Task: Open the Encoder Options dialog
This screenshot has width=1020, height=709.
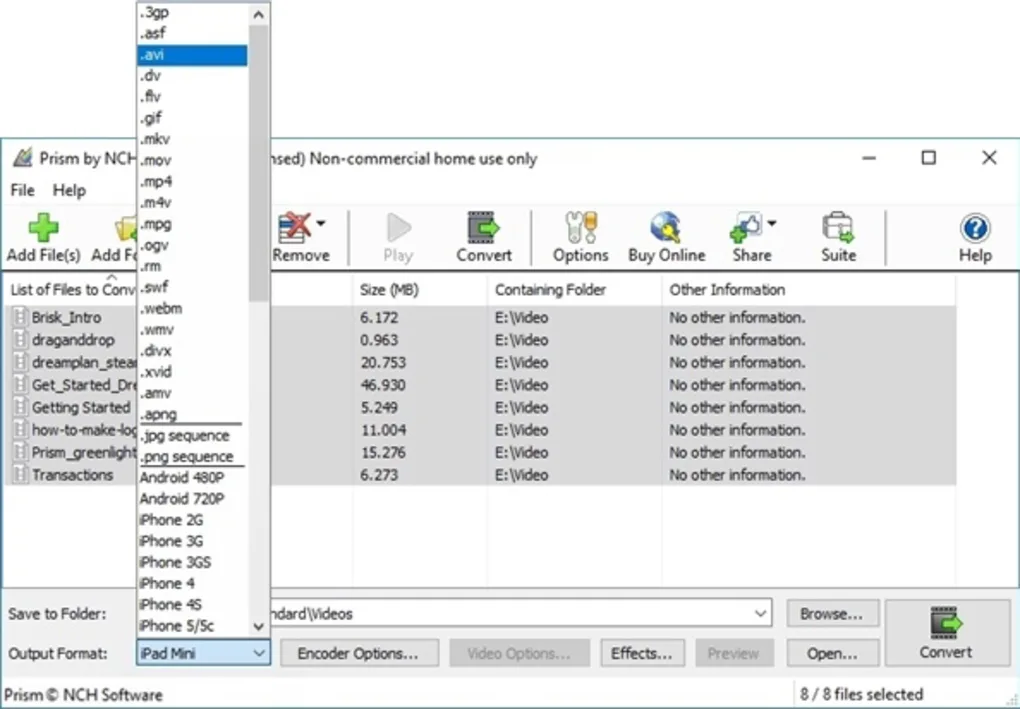Action: click(359, 653)
